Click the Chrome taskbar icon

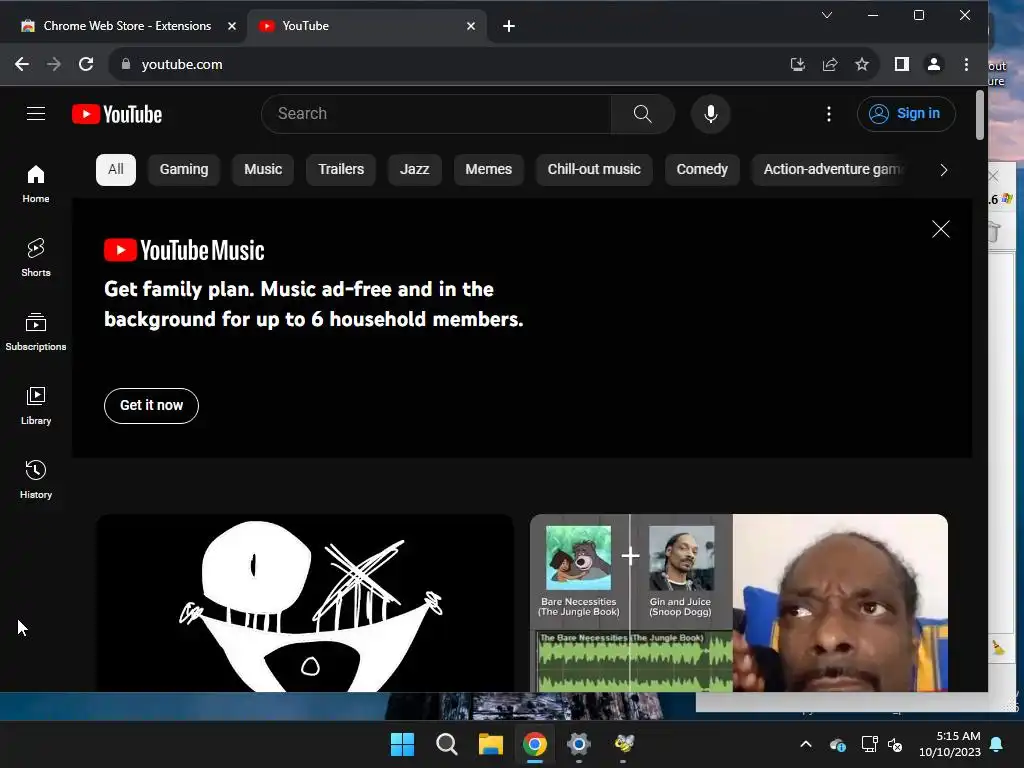tap(535, 744)
